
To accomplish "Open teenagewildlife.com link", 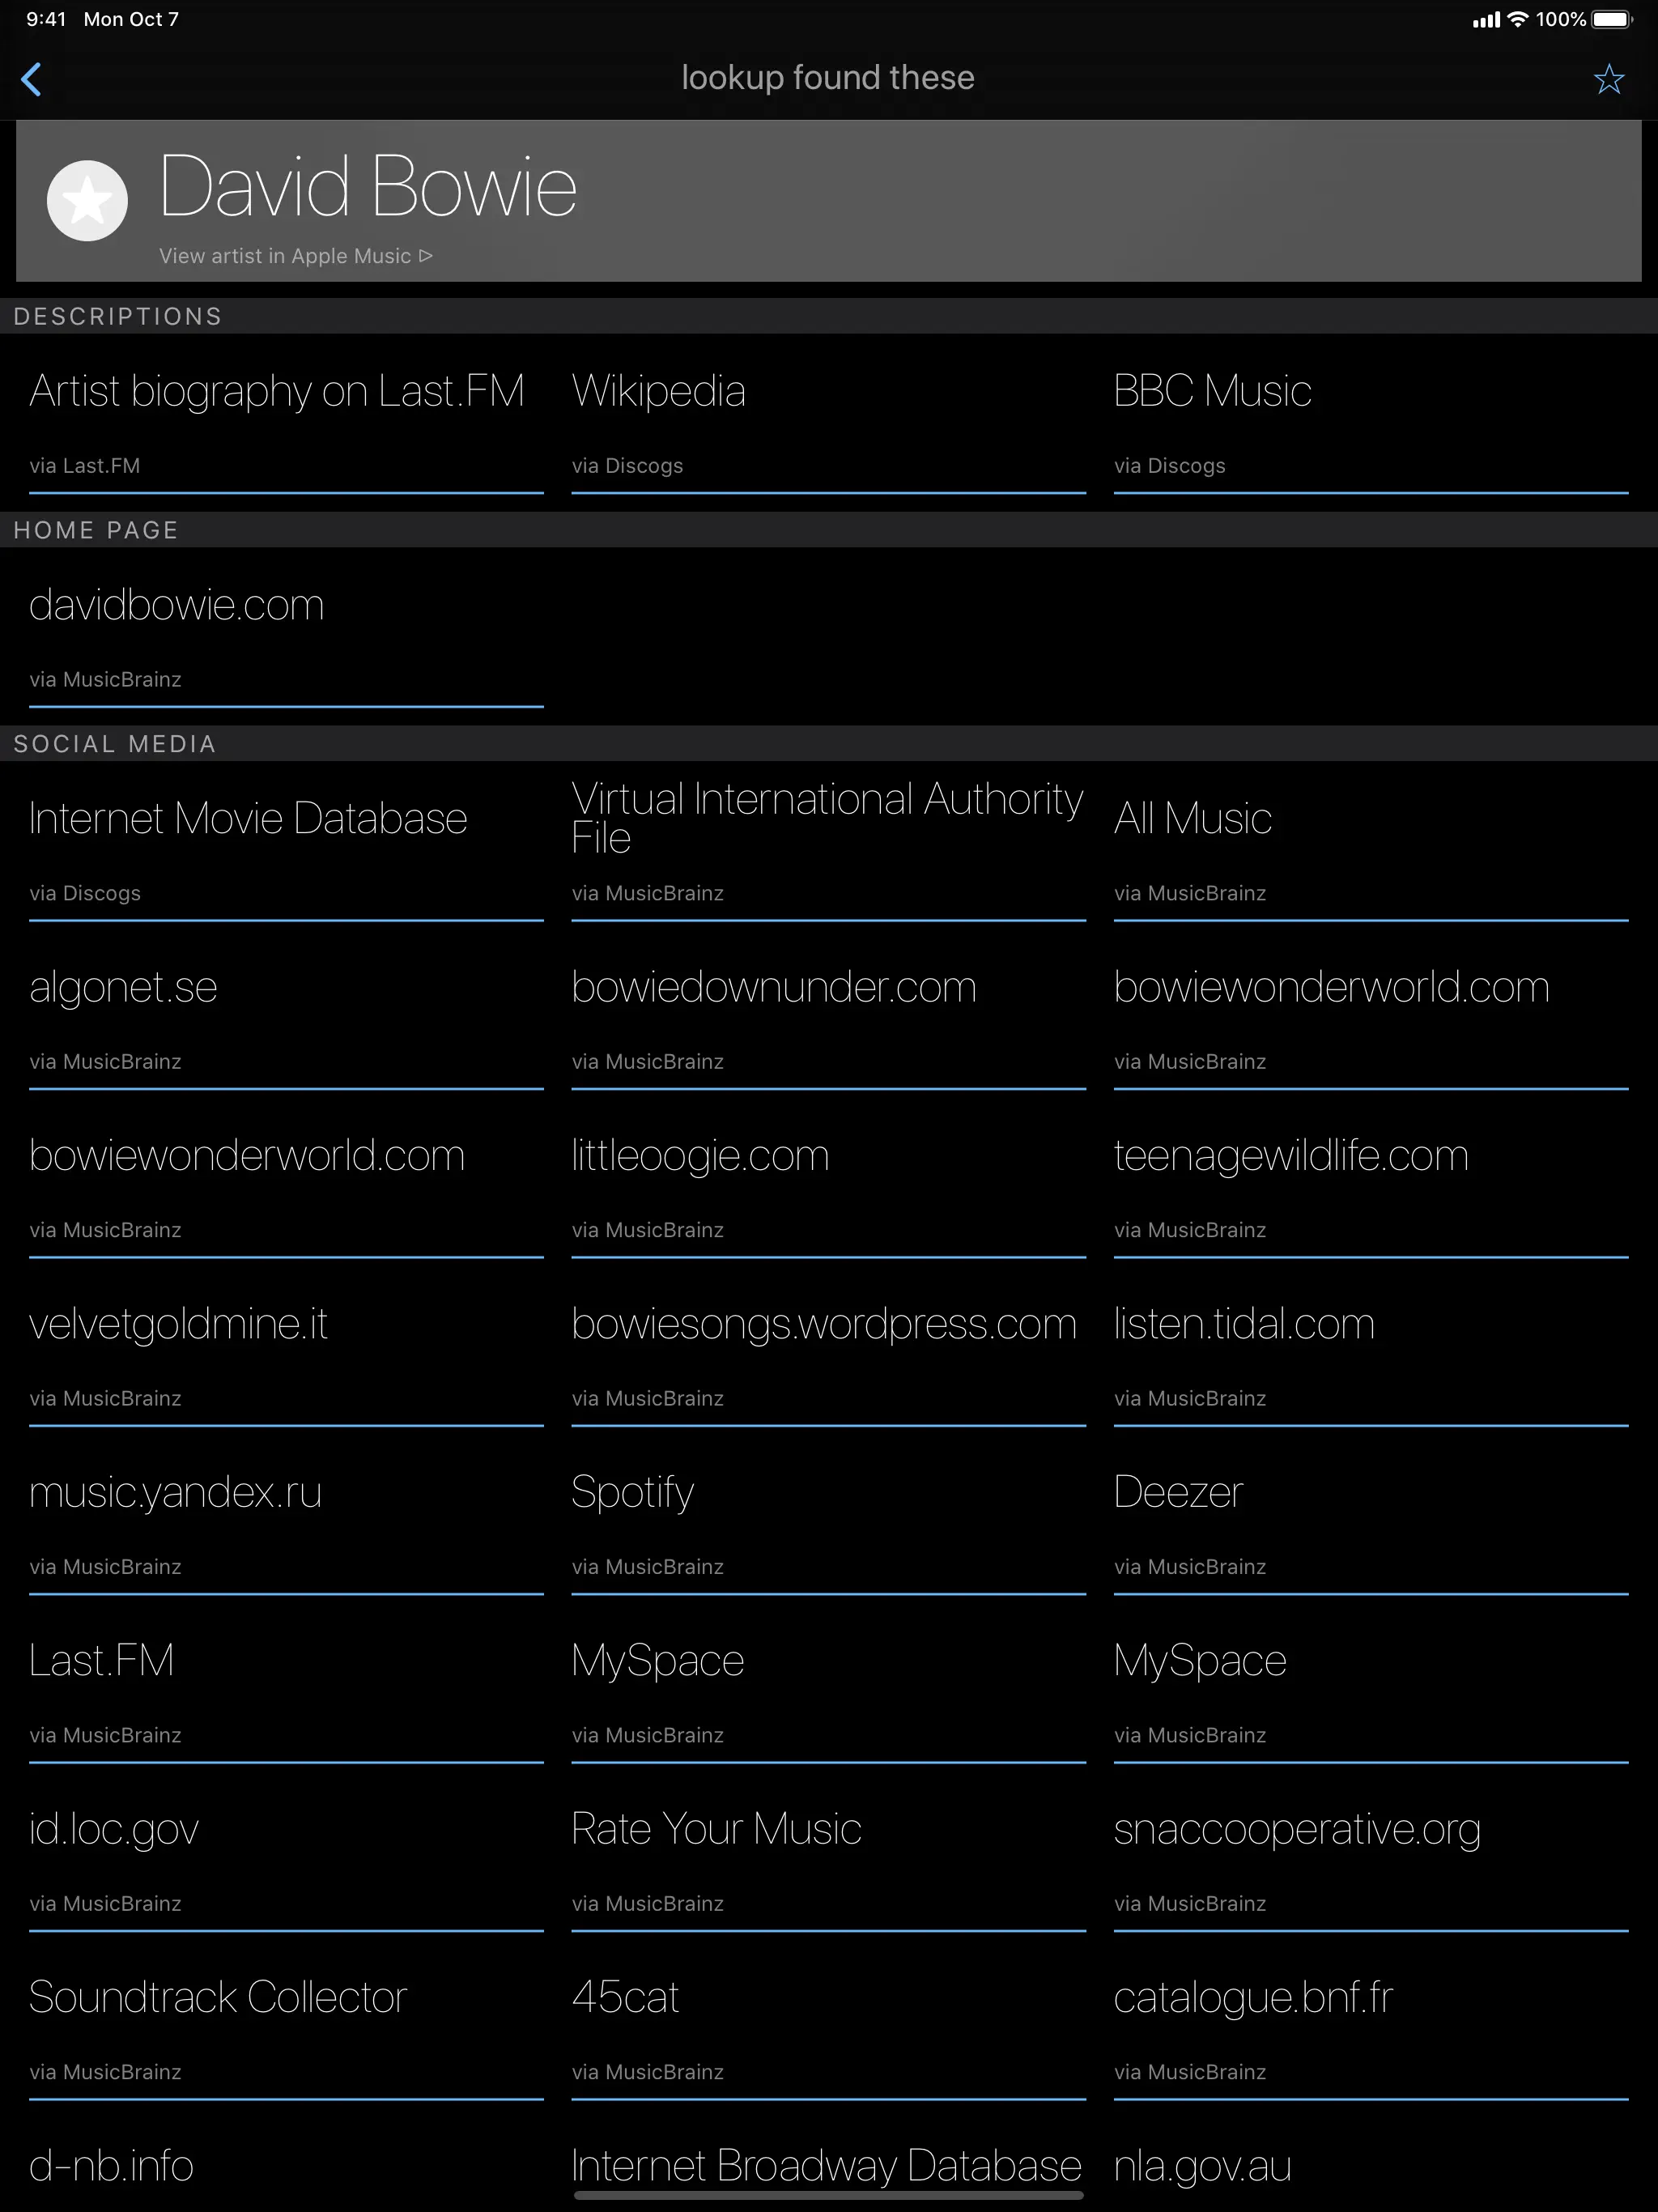I will (1290, 1156).
